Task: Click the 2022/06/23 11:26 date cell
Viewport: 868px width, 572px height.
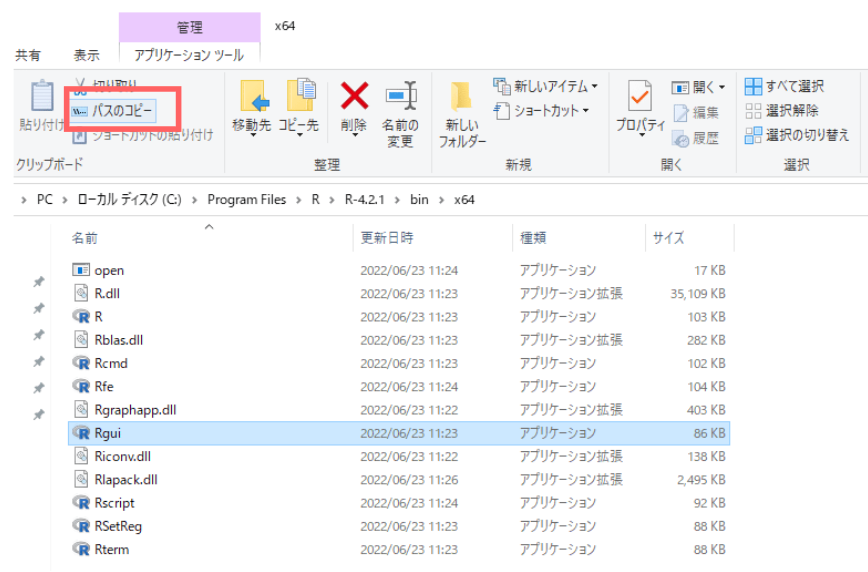Action: [409, 480]
